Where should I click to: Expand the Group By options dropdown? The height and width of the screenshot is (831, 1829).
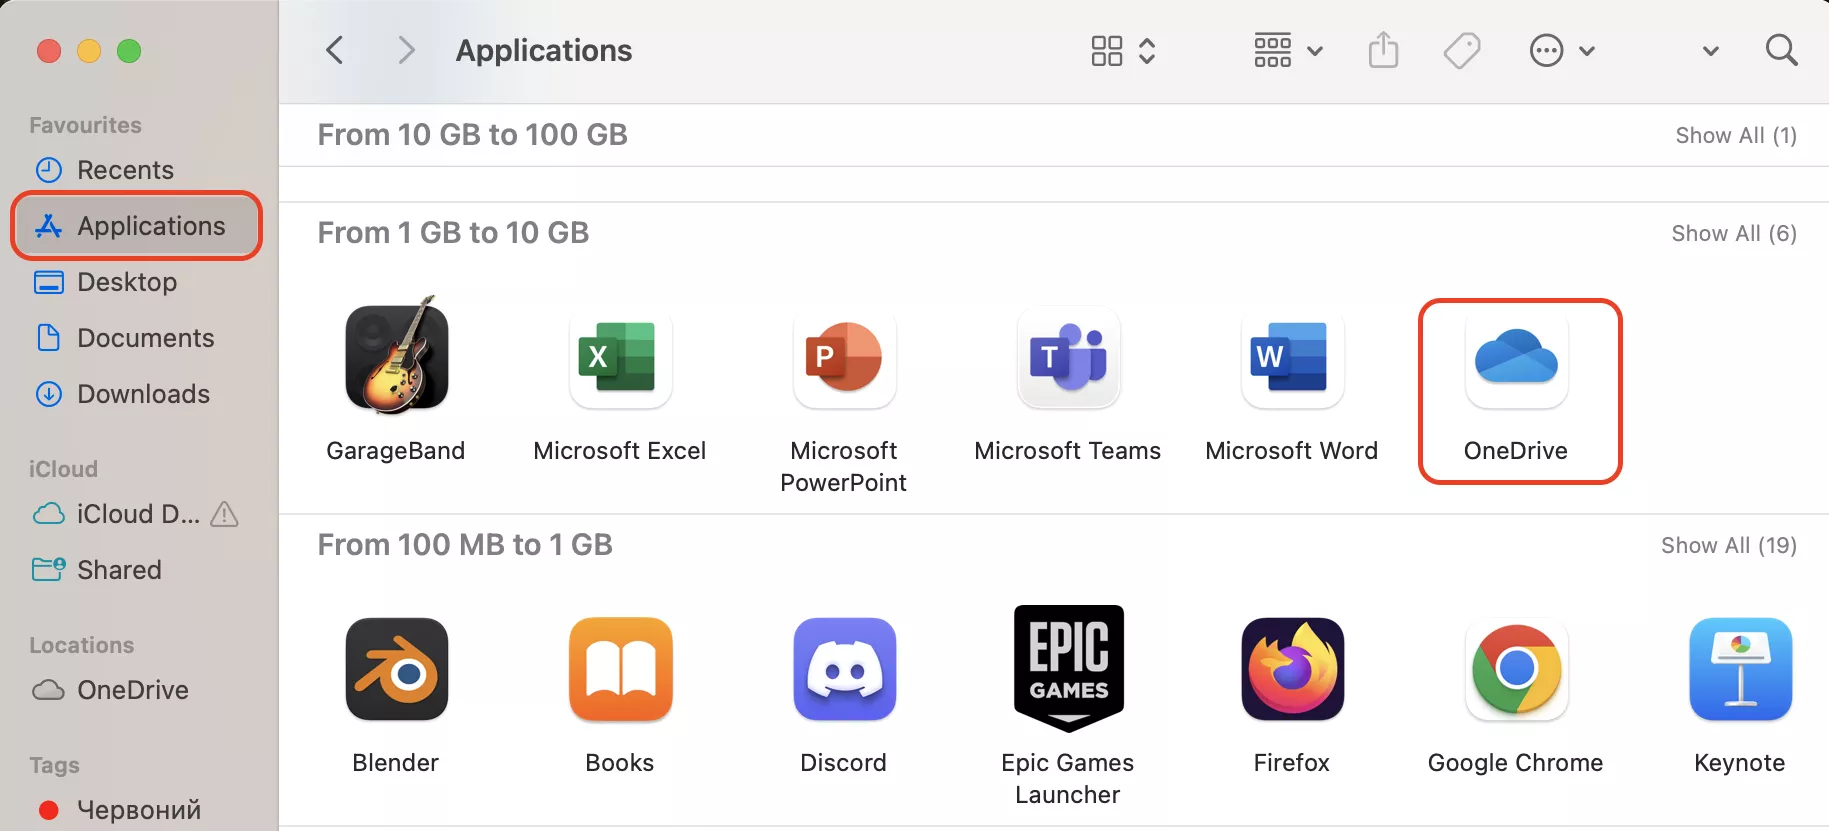pos(1288,50)
